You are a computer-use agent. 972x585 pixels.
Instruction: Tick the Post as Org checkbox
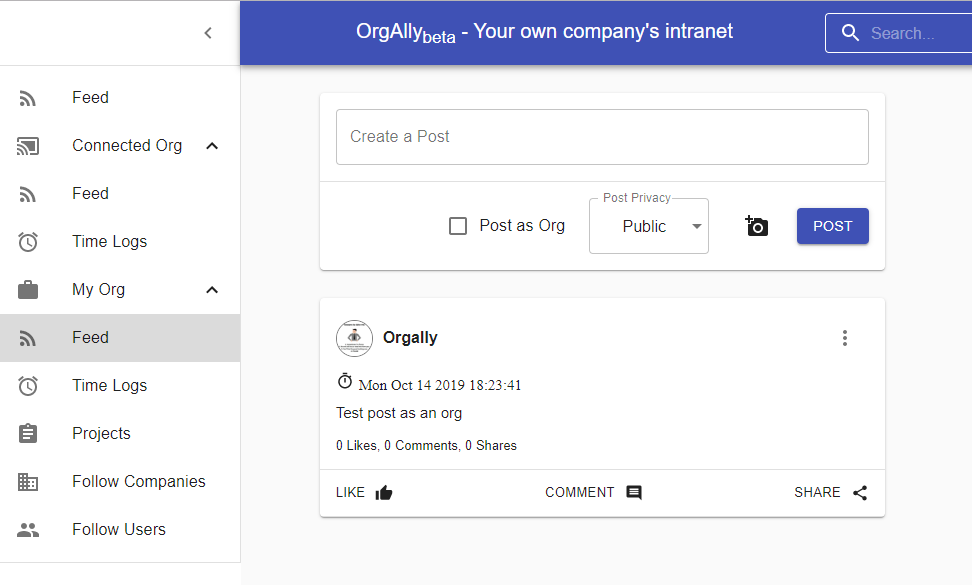click(458, 226)
